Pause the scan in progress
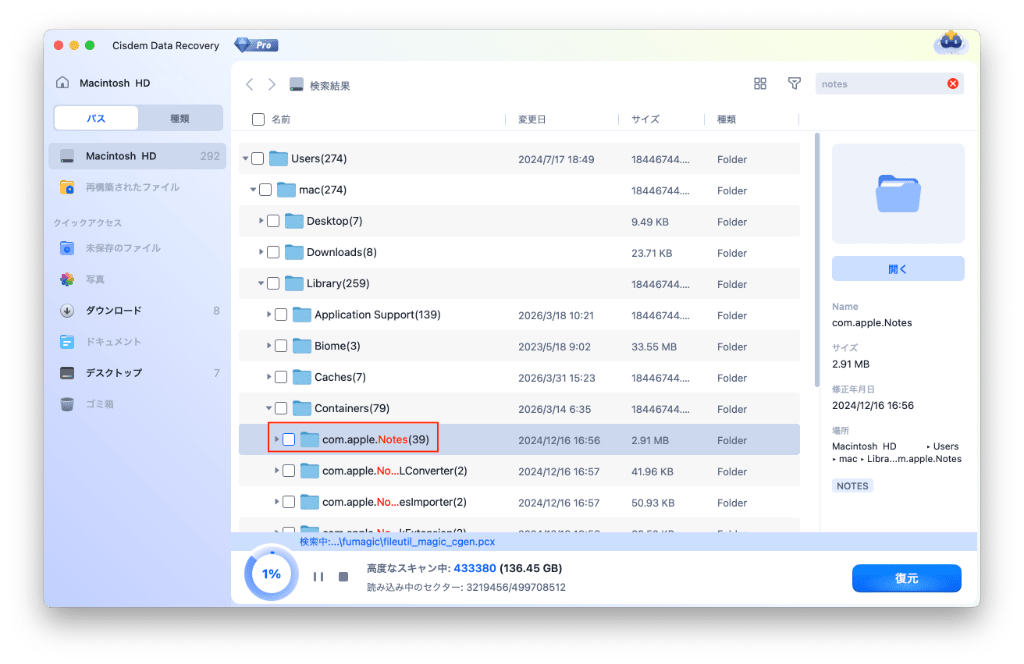The width and height of the screenshot is (1024, 664). point(318,577)
